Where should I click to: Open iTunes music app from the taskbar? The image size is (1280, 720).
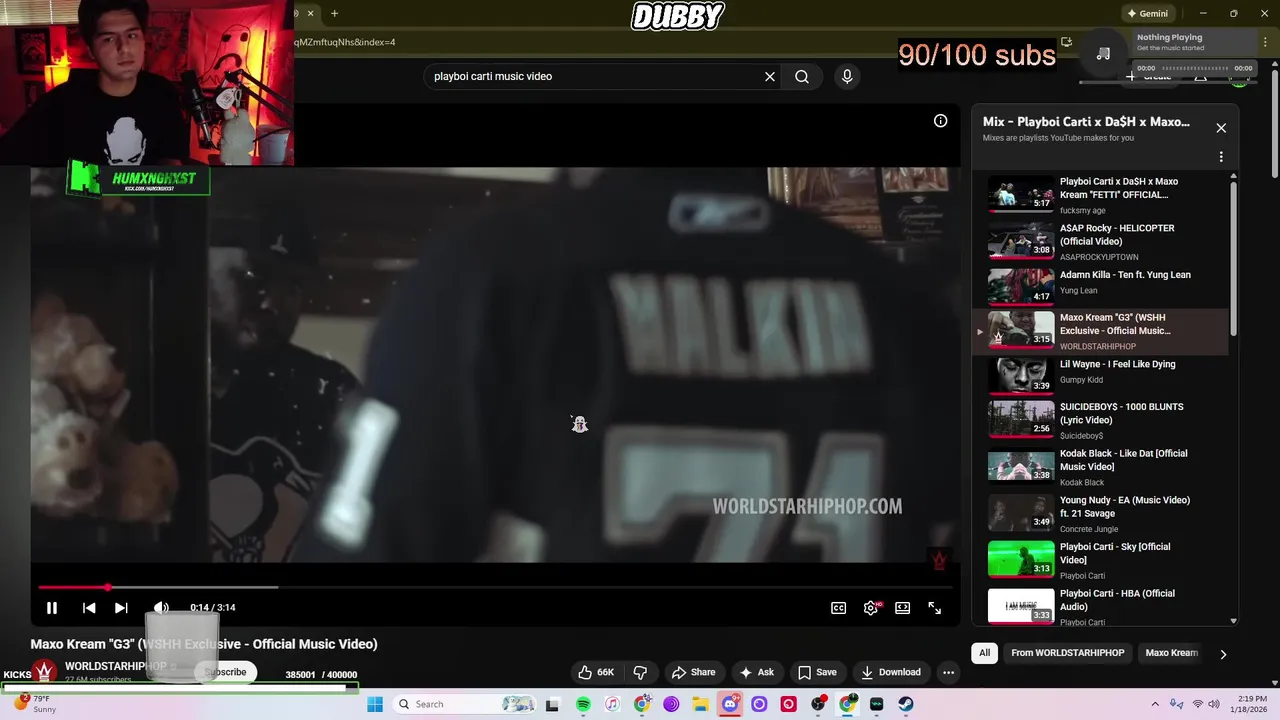[x=612, y=704]
